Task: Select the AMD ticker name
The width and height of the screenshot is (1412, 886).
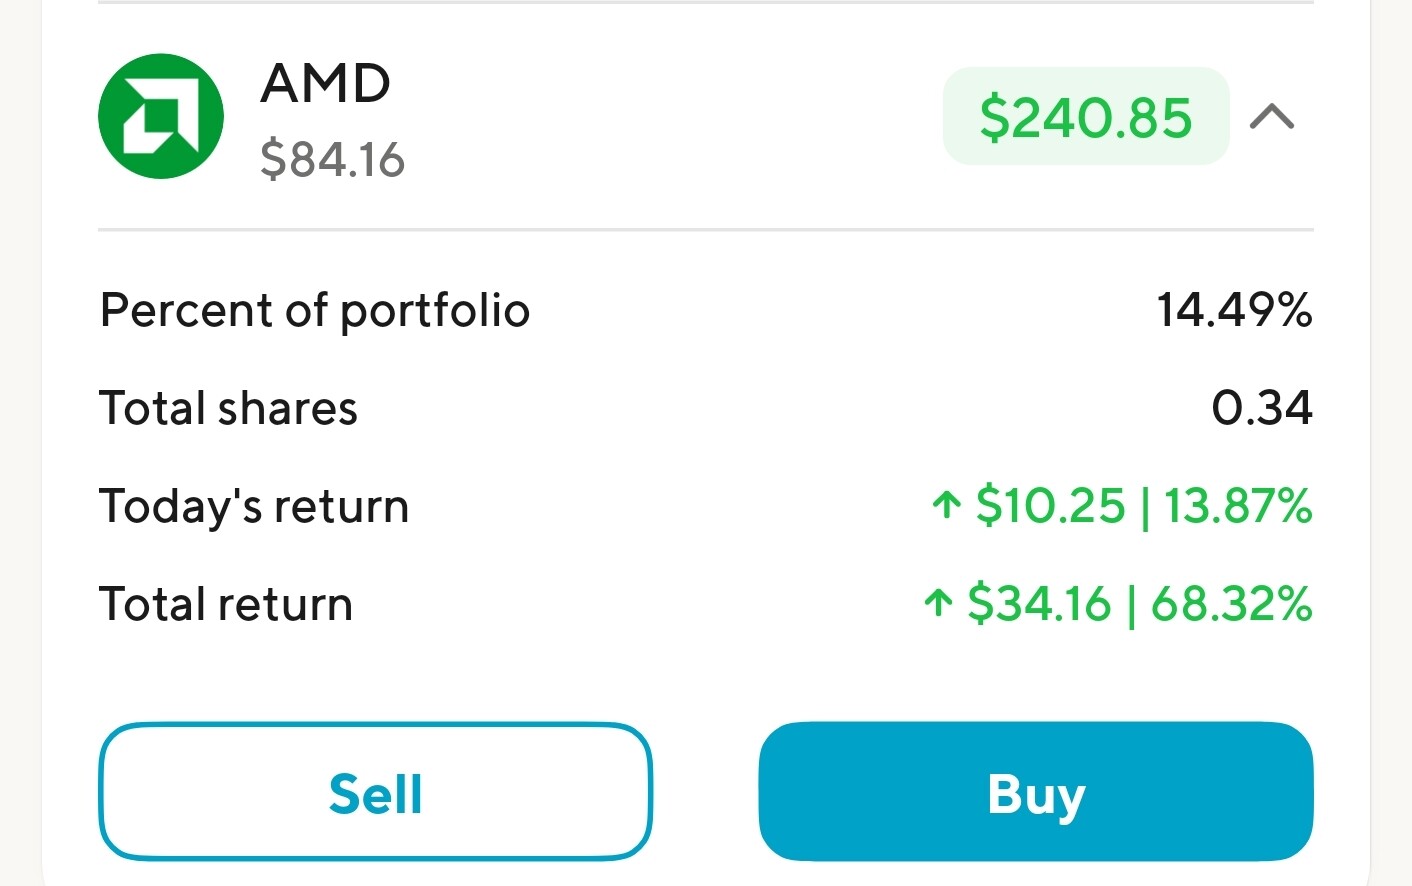Action: point(325,83)
